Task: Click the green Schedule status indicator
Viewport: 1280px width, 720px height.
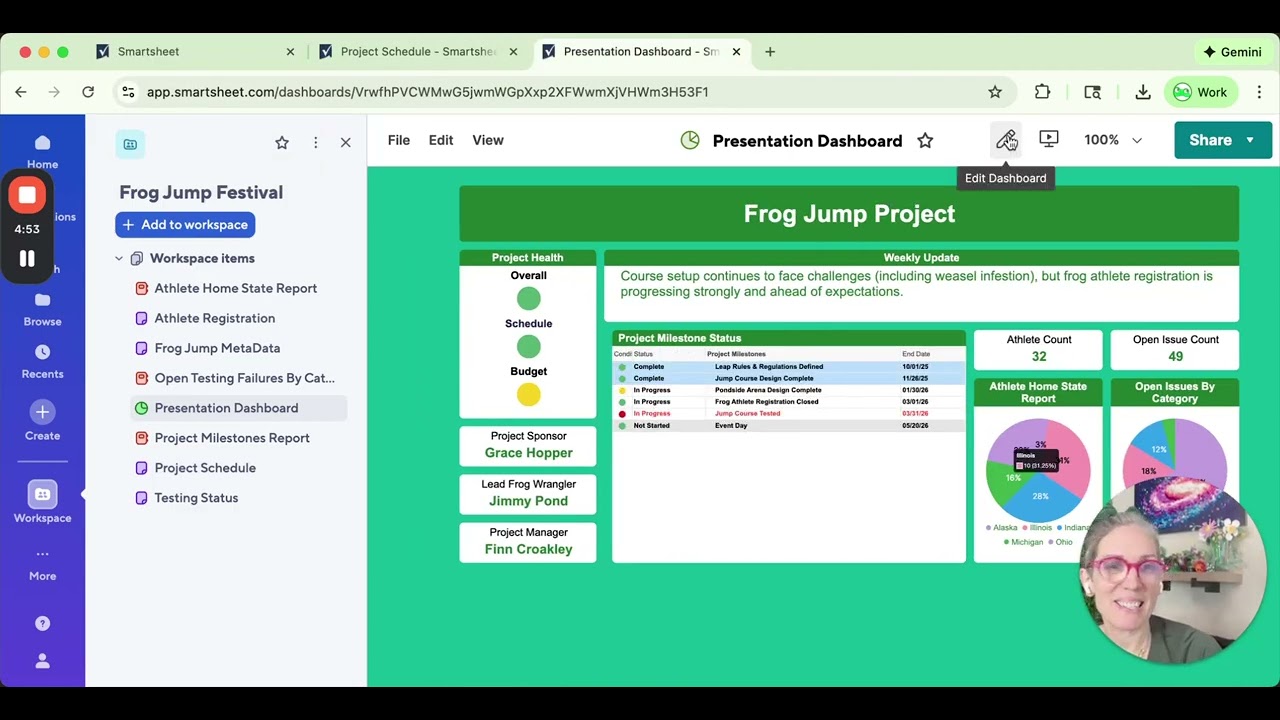Action: [x=528, y=347]
